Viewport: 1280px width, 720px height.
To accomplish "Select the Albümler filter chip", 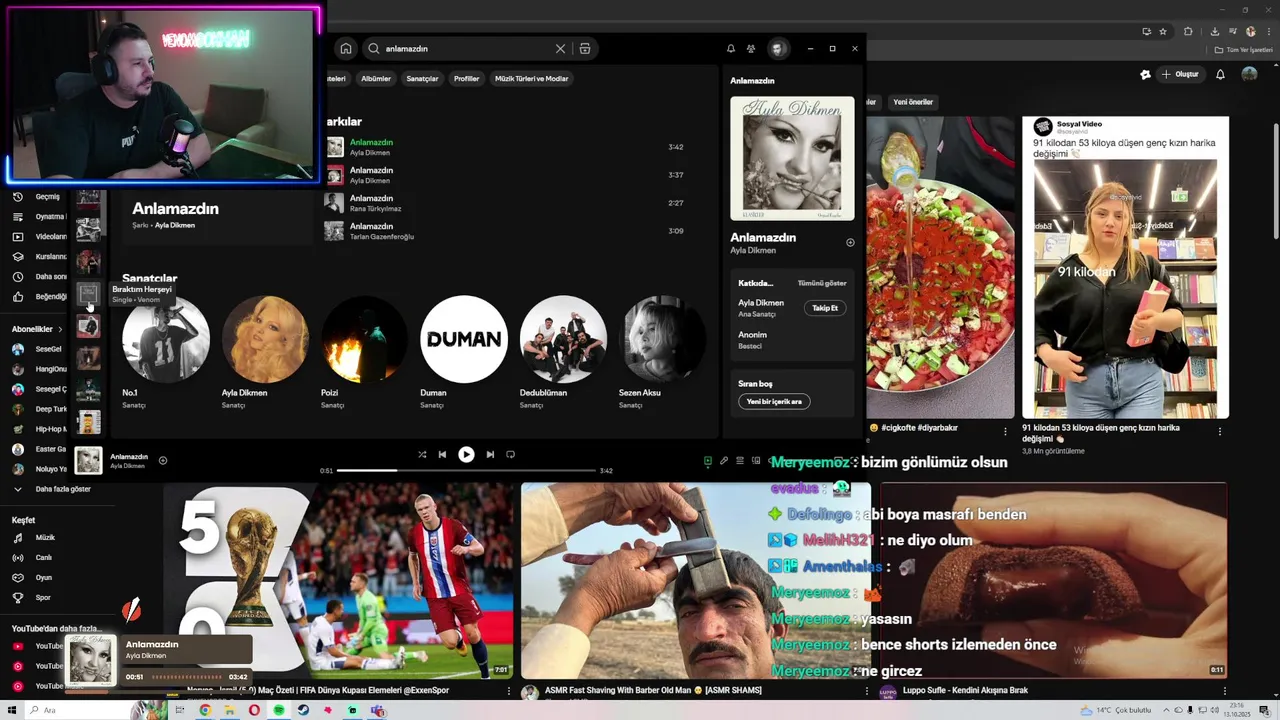I will 376,78.
